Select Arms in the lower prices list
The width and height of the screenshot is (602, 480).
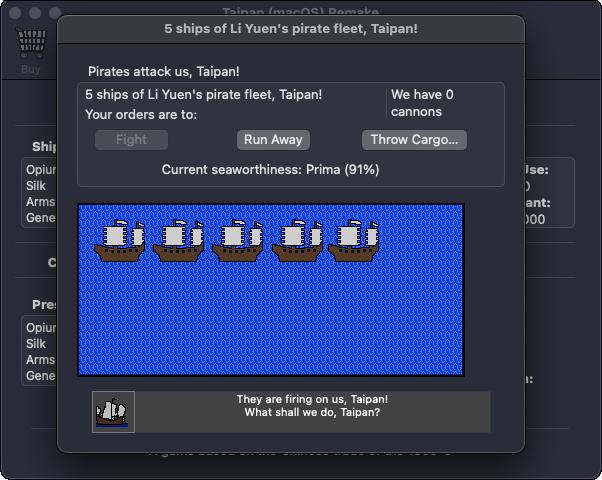pos(40,360)
